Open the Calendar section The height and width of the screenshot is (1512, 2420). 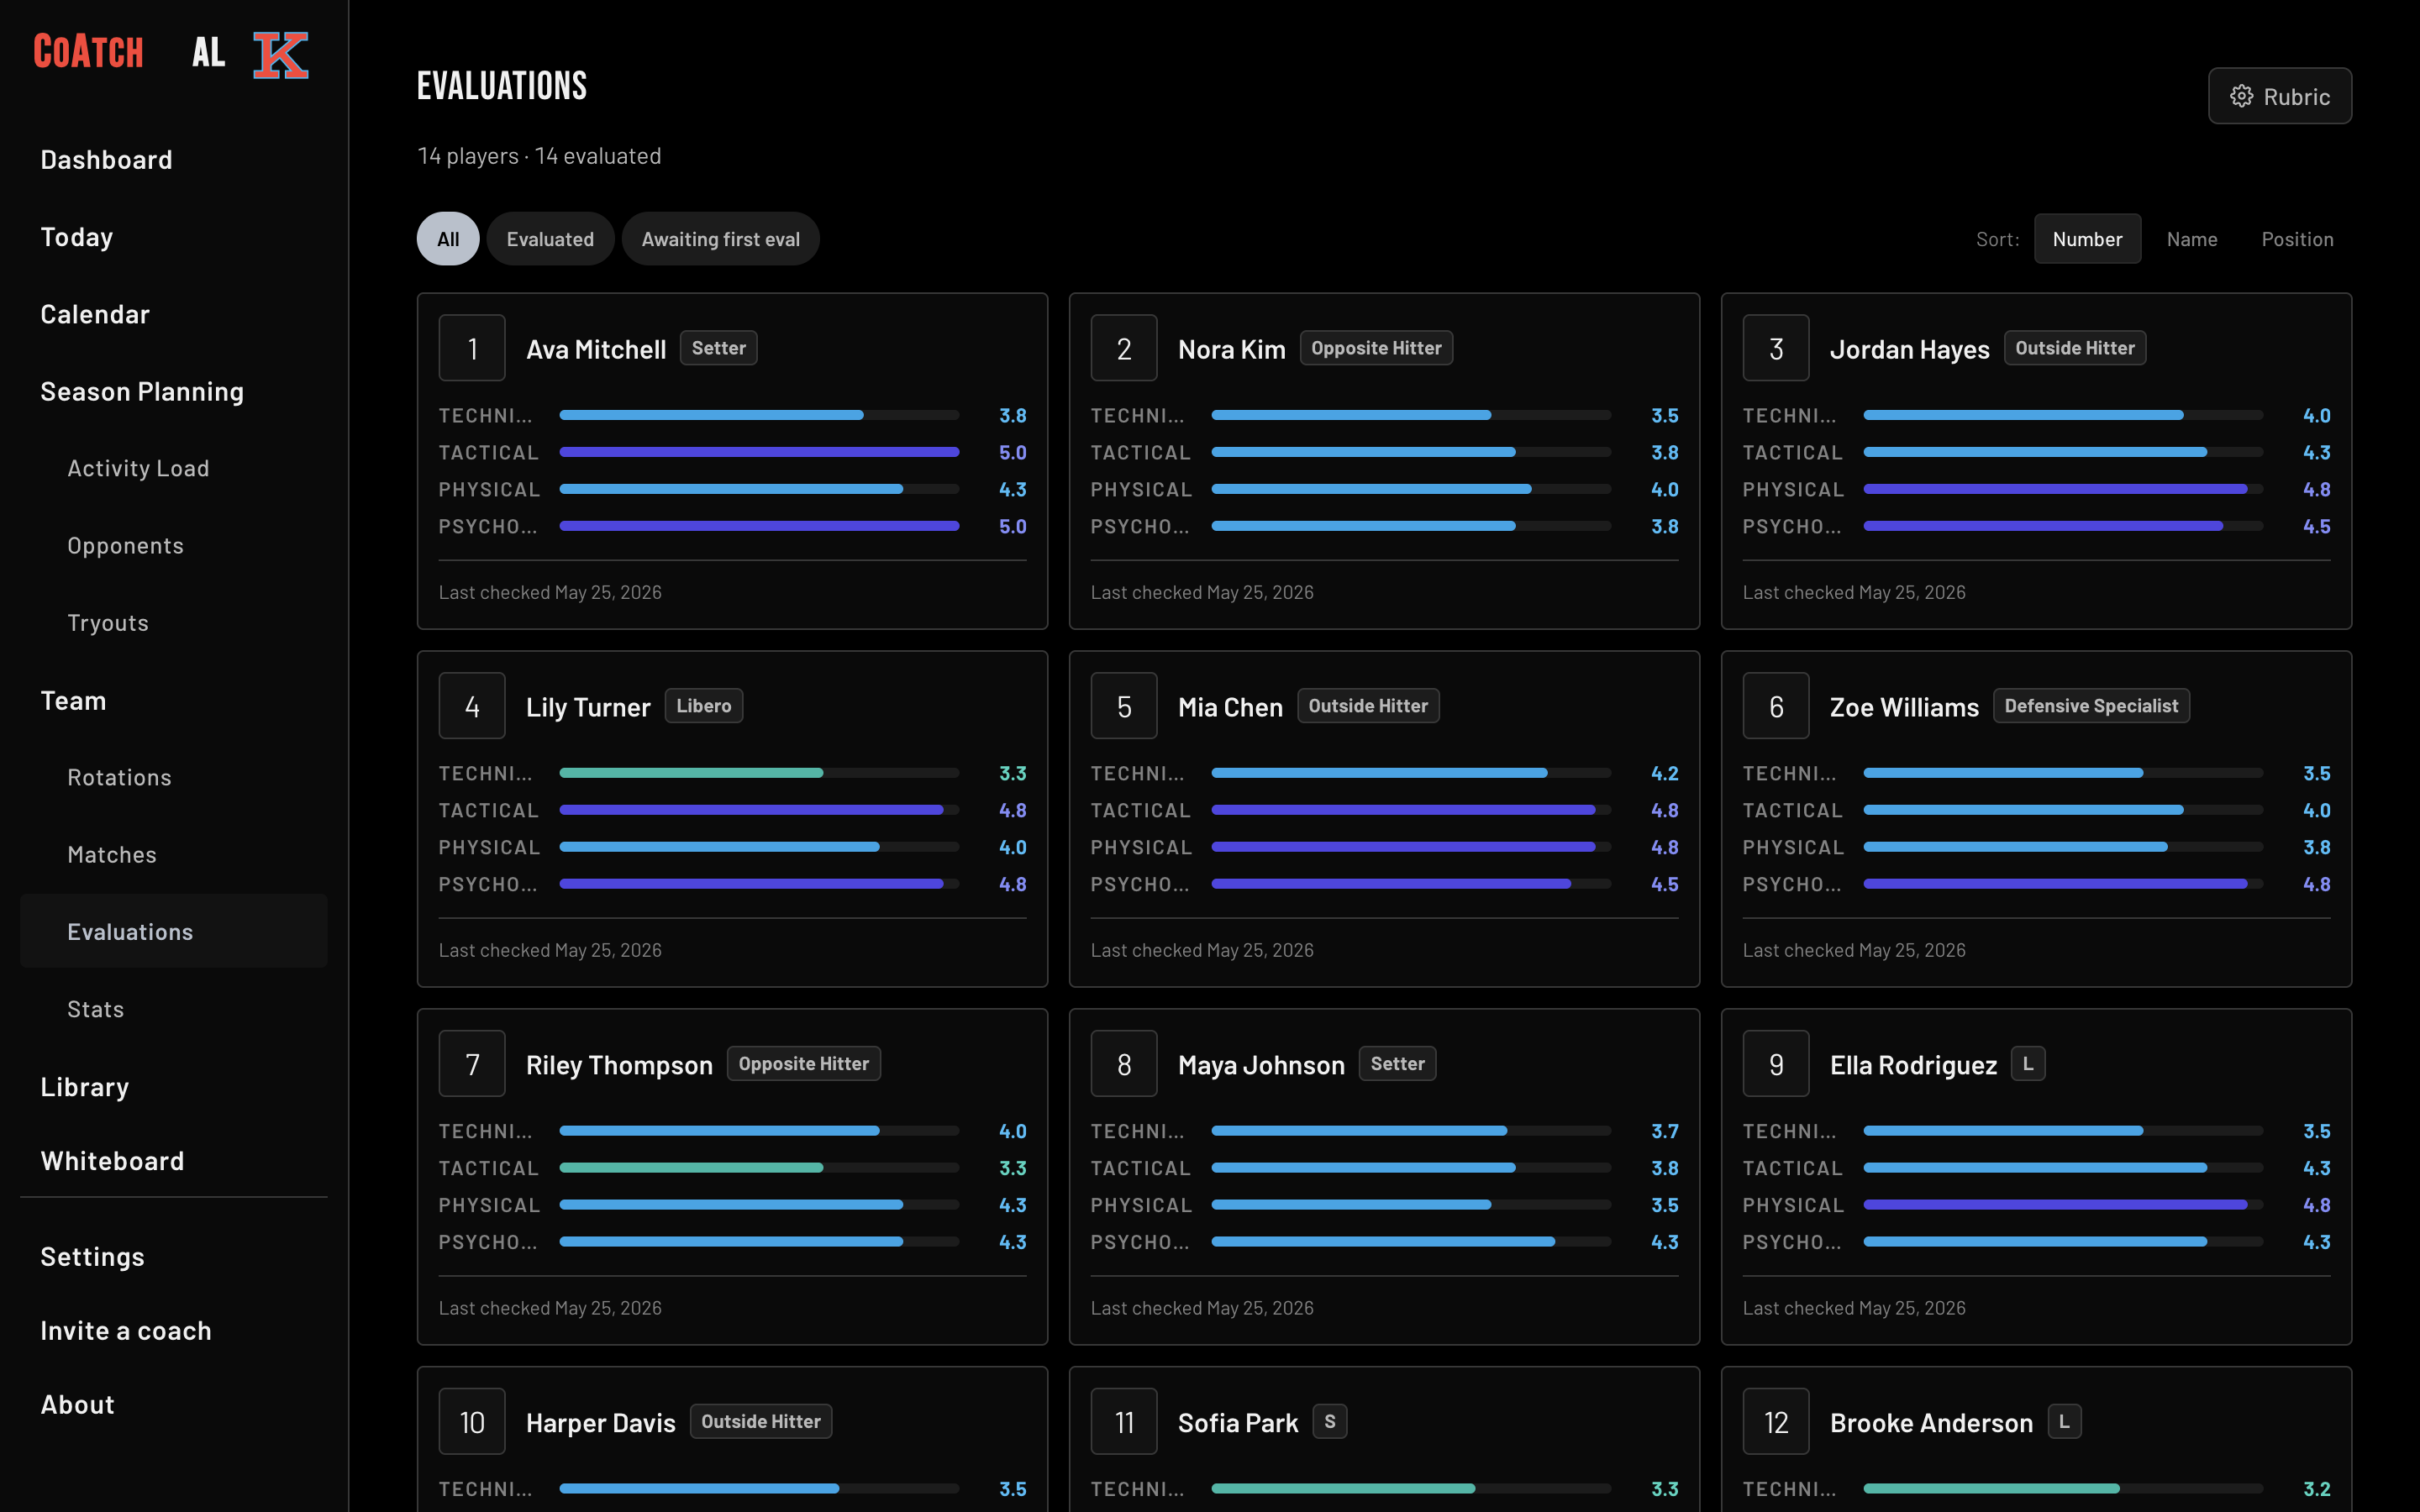click(x=174, y=314)
